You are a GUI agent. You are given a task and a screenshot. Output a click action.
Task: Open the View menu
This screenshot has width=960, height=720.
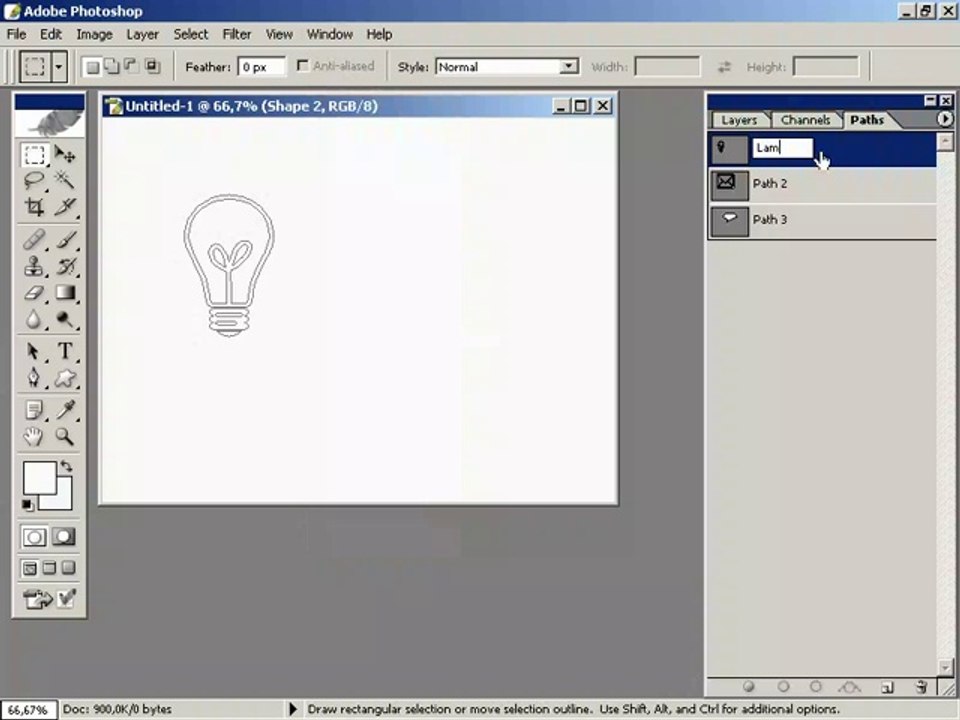279,34
